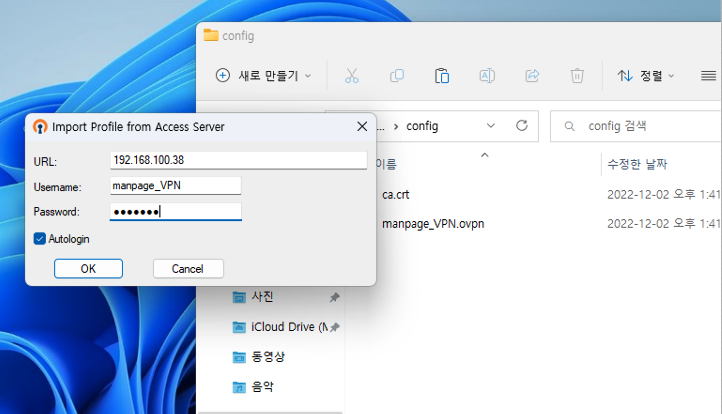Screen dimensions: 722x414
Task: Click the config folder icon in title bar
Action: 211,35
